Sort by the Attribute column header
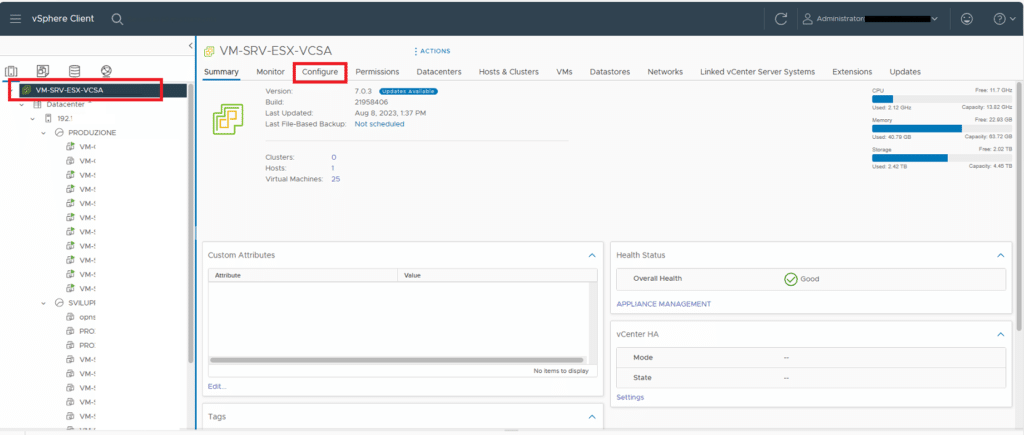The image size is (1024, 435). coord(302,276)
